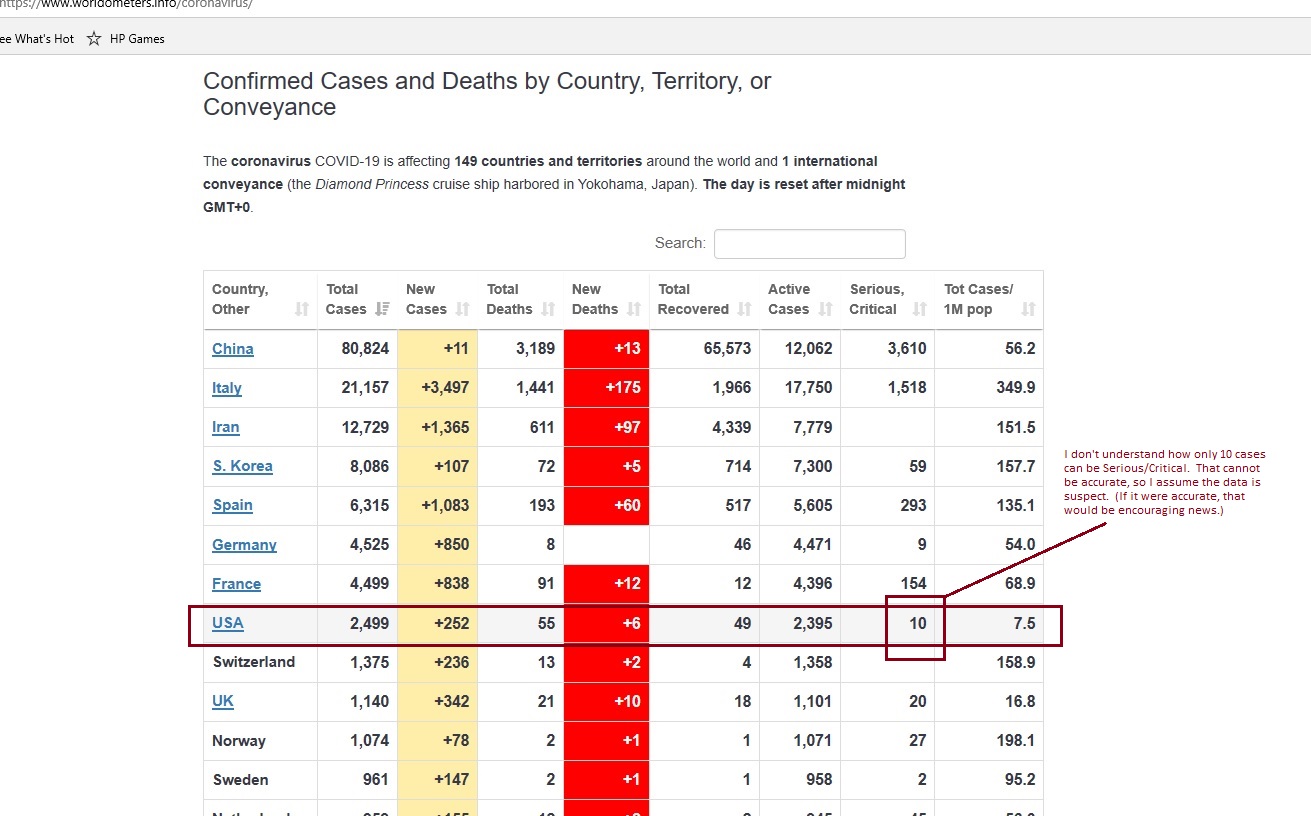
Task: Follow the Italy link in the table
Action: (227, 388)
